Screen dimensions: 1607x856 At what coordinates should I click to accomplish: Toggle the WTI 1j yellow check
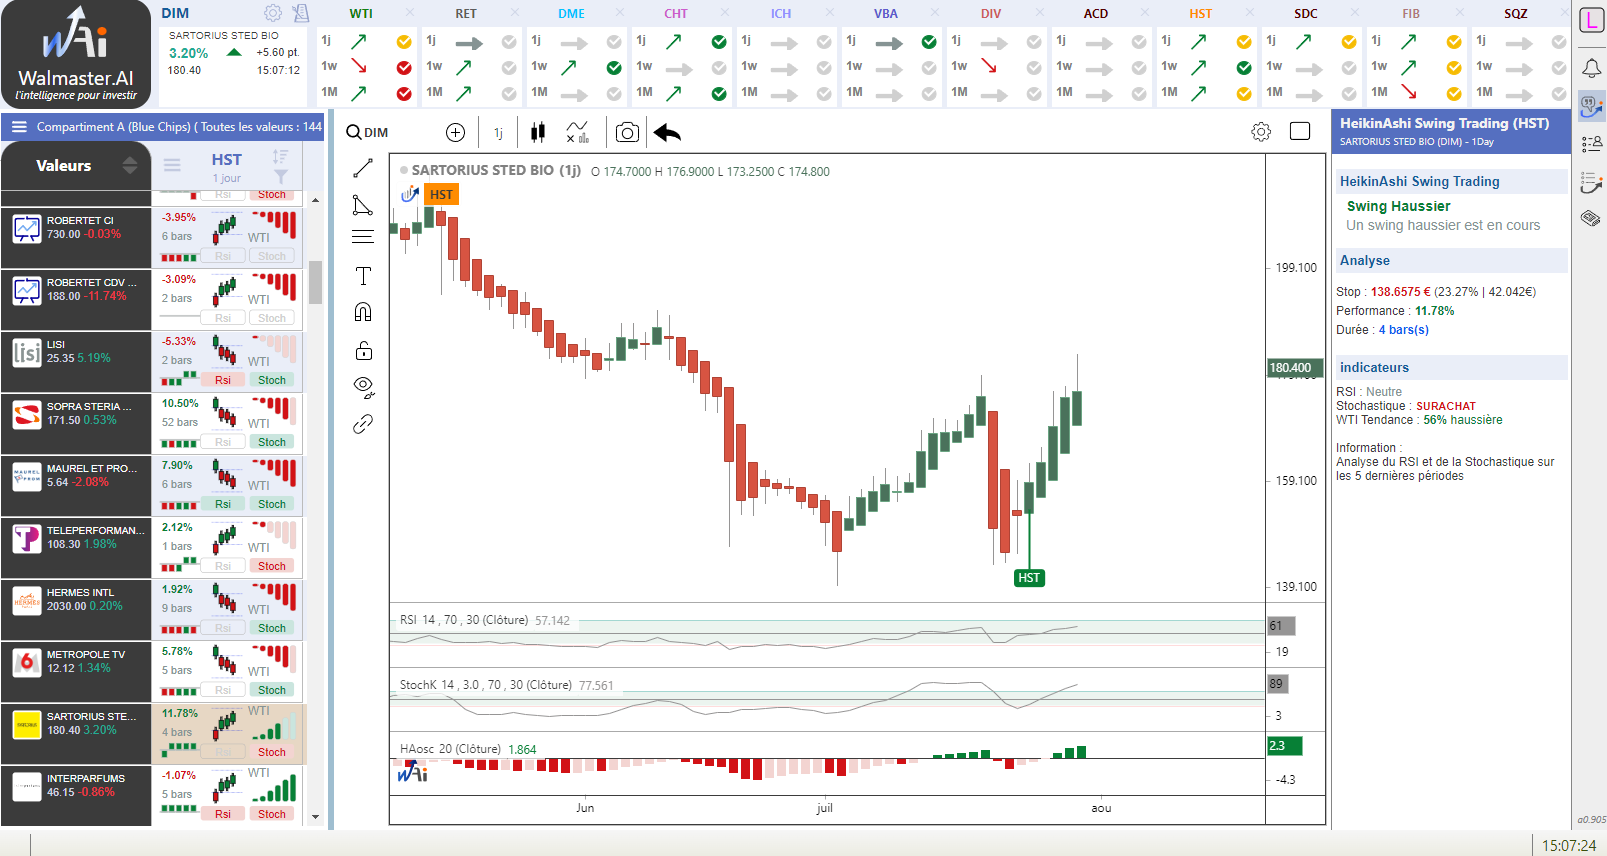click(x=404, y=42)
